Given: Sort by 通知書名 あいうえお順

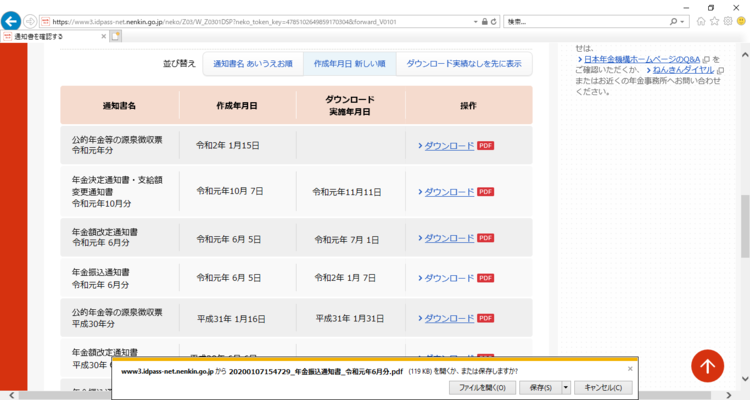Looking at the screenshot, I should pyautogui.click(x=253, y=63).
